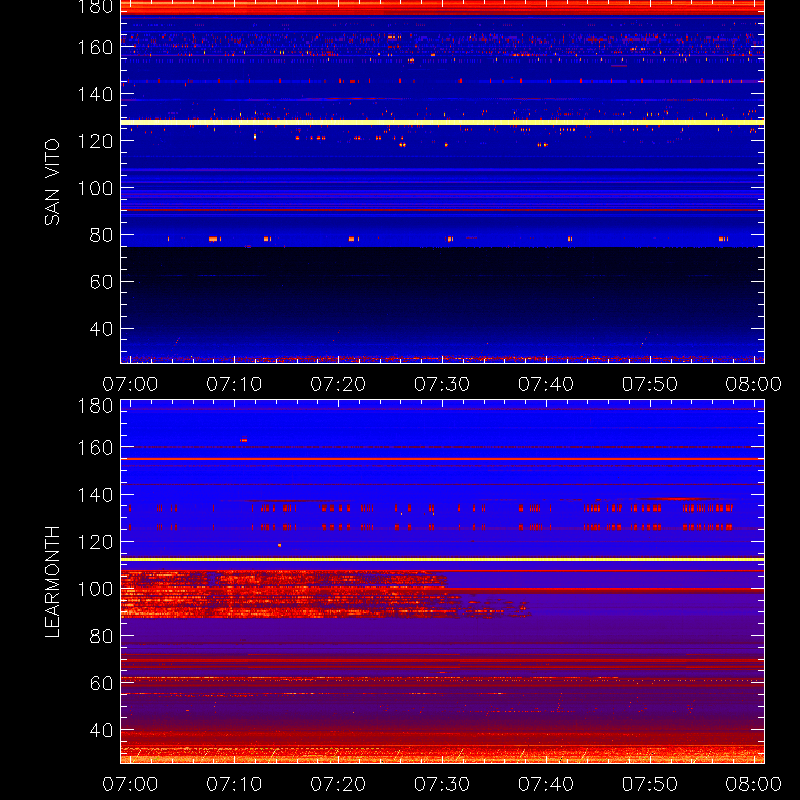Image resolution: width=800 pixels, height=800 pixels.
Task: Click 07:30 time label under SAN VITO plot
Action: (442, 384)
